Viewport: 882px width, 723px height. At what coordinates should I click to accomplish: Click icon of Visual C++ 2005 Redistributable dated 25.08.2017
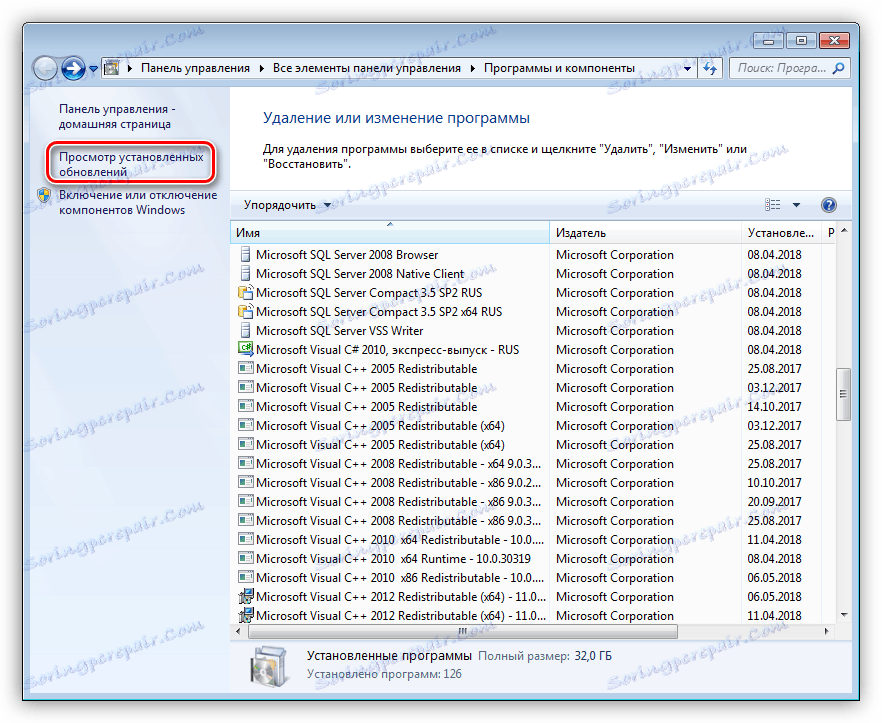(x=246, y=368)
